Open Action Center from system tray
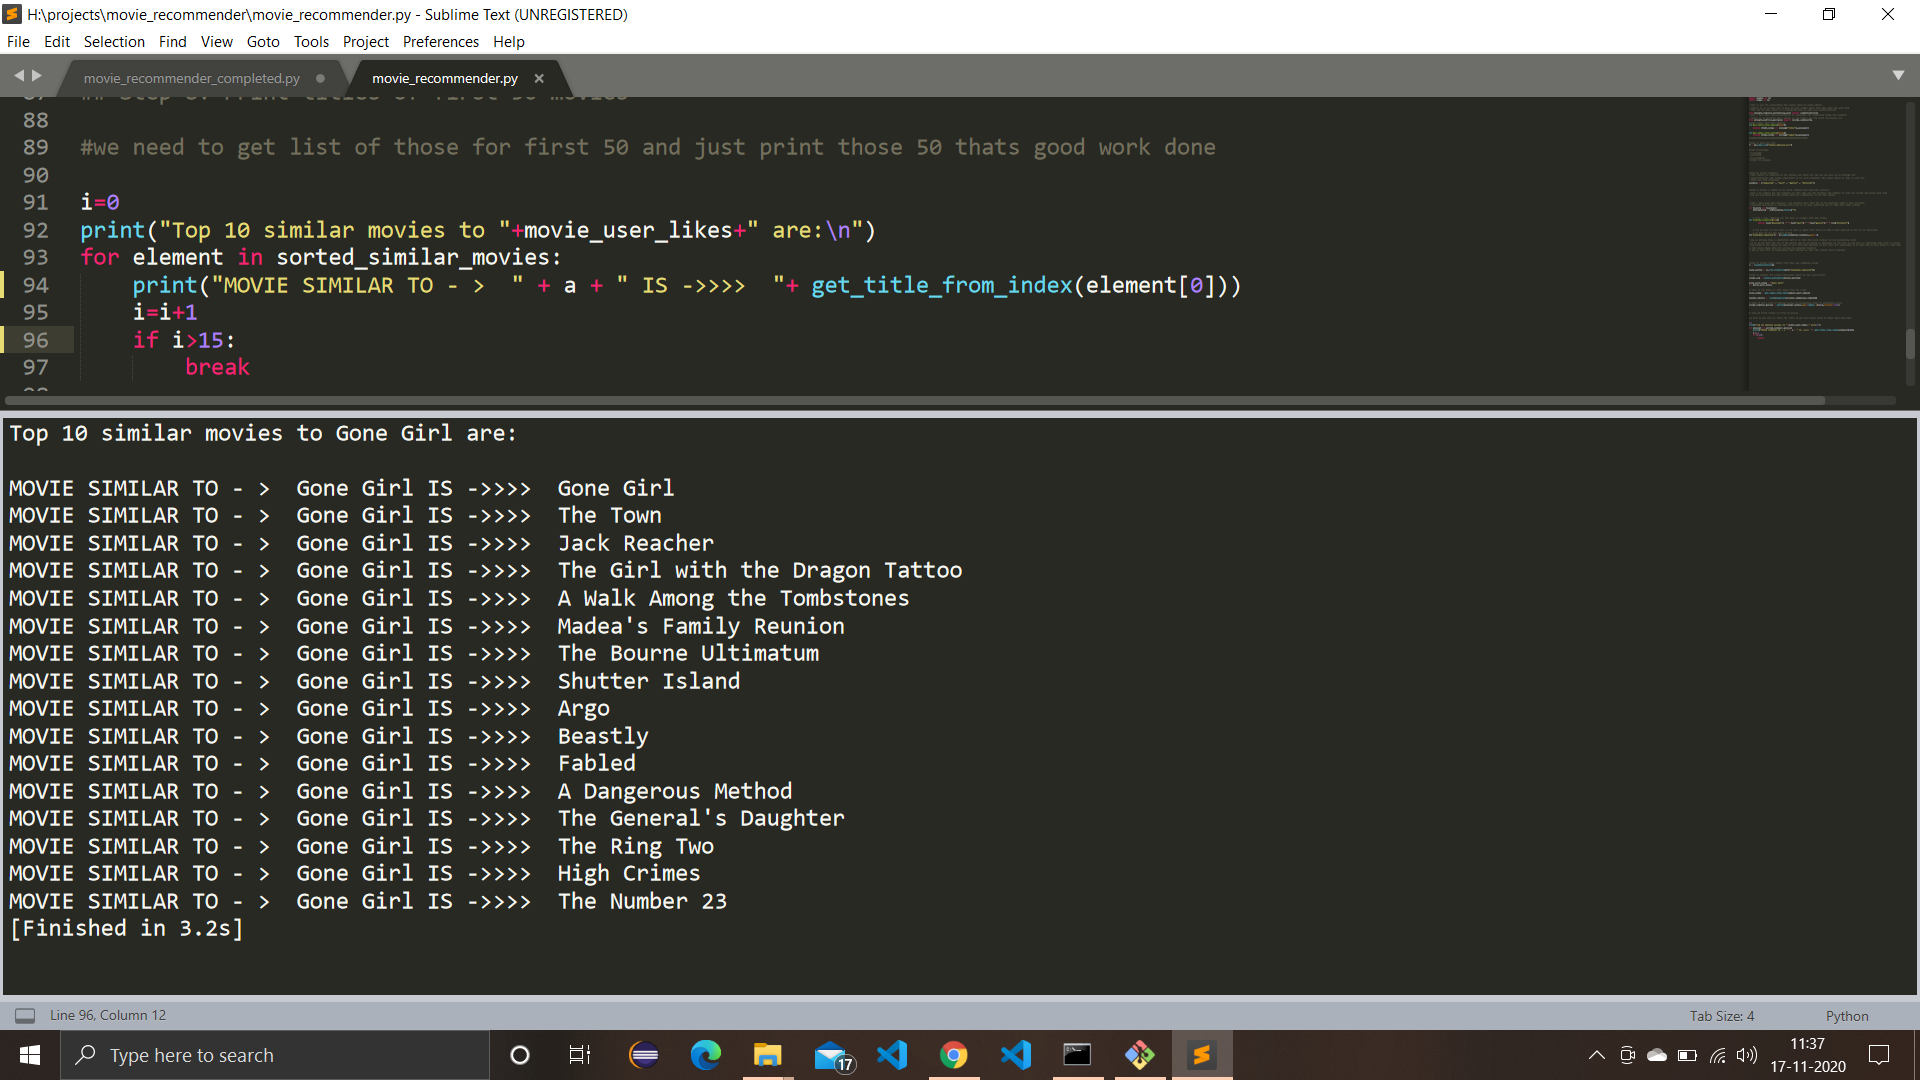This screenshot has width=1920, height=1080. [1879, 1055]
